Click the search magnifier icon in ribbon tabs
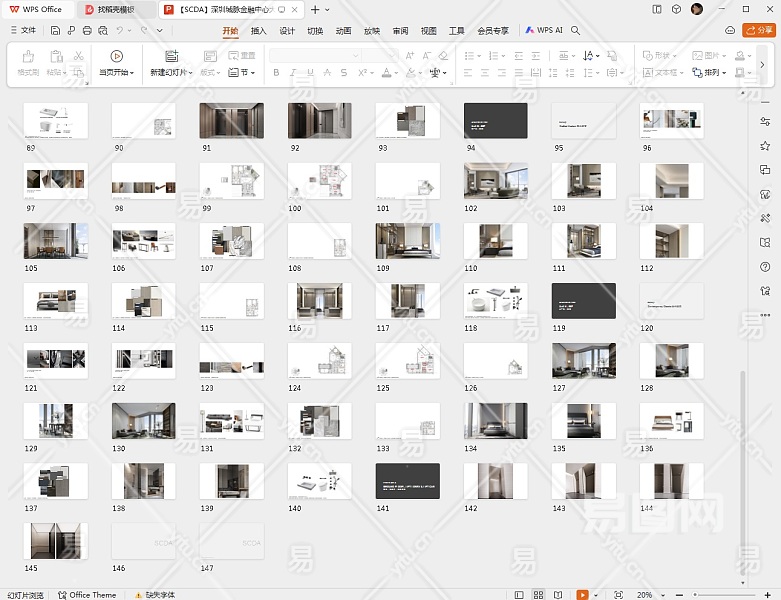This screenshot has height=600, width=781. tap(576, 31)
